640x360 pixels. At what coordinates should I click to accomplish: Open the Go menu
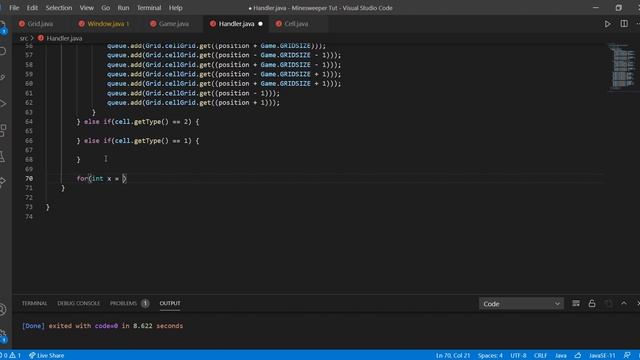click(105, 8)
